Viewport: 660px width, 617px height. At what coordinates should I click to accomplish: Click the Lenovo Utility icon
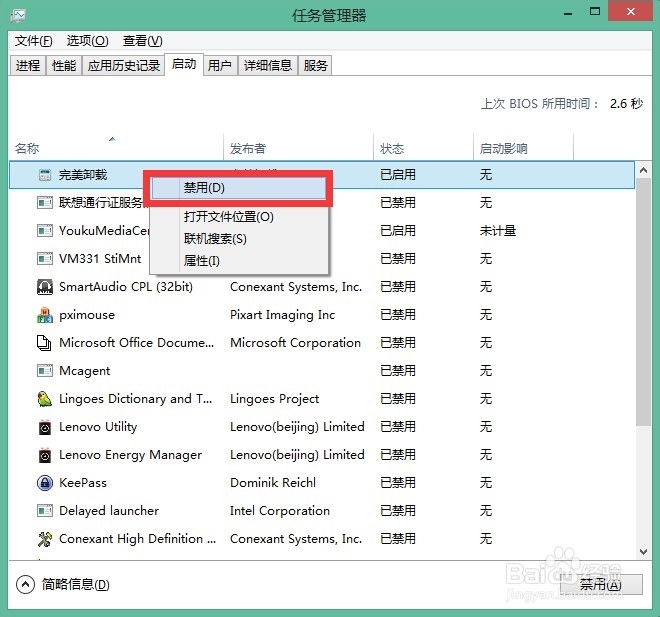pos(45,427)
